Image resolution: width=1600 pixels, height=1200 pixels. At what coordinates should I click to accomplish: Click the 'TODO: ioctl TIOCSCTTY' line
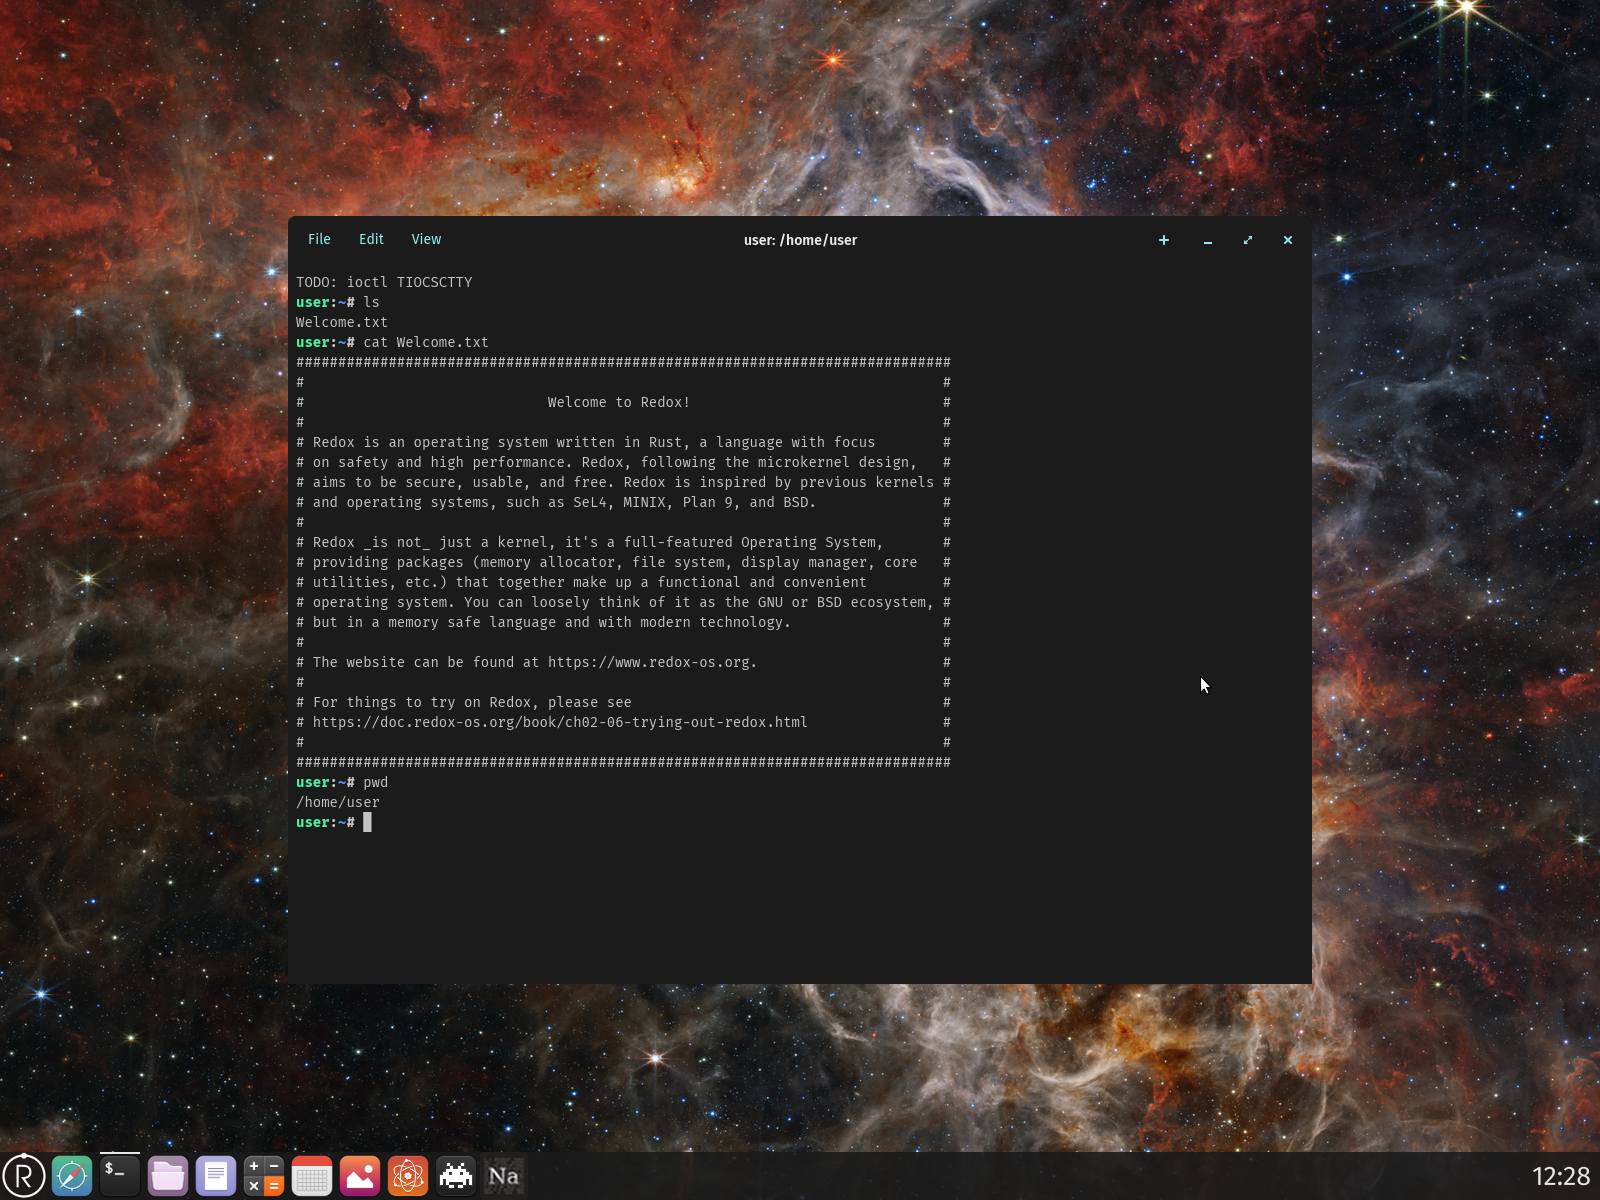tap(384, 282)
